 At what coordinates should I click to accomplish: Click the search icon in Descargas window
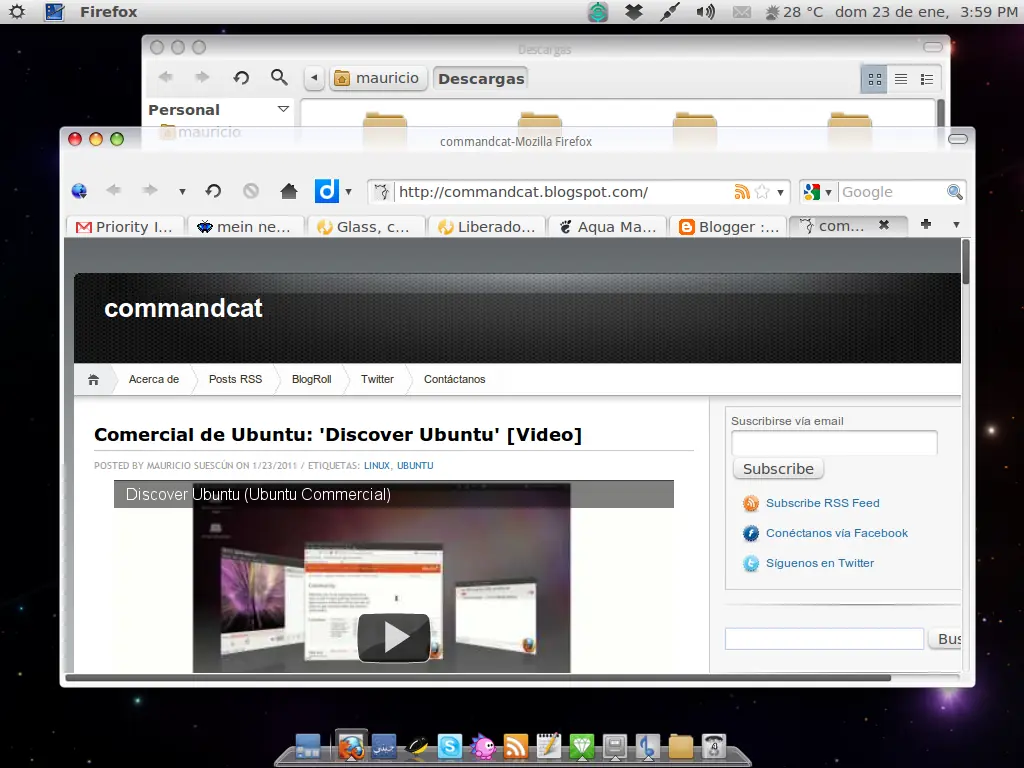point(279,78)
